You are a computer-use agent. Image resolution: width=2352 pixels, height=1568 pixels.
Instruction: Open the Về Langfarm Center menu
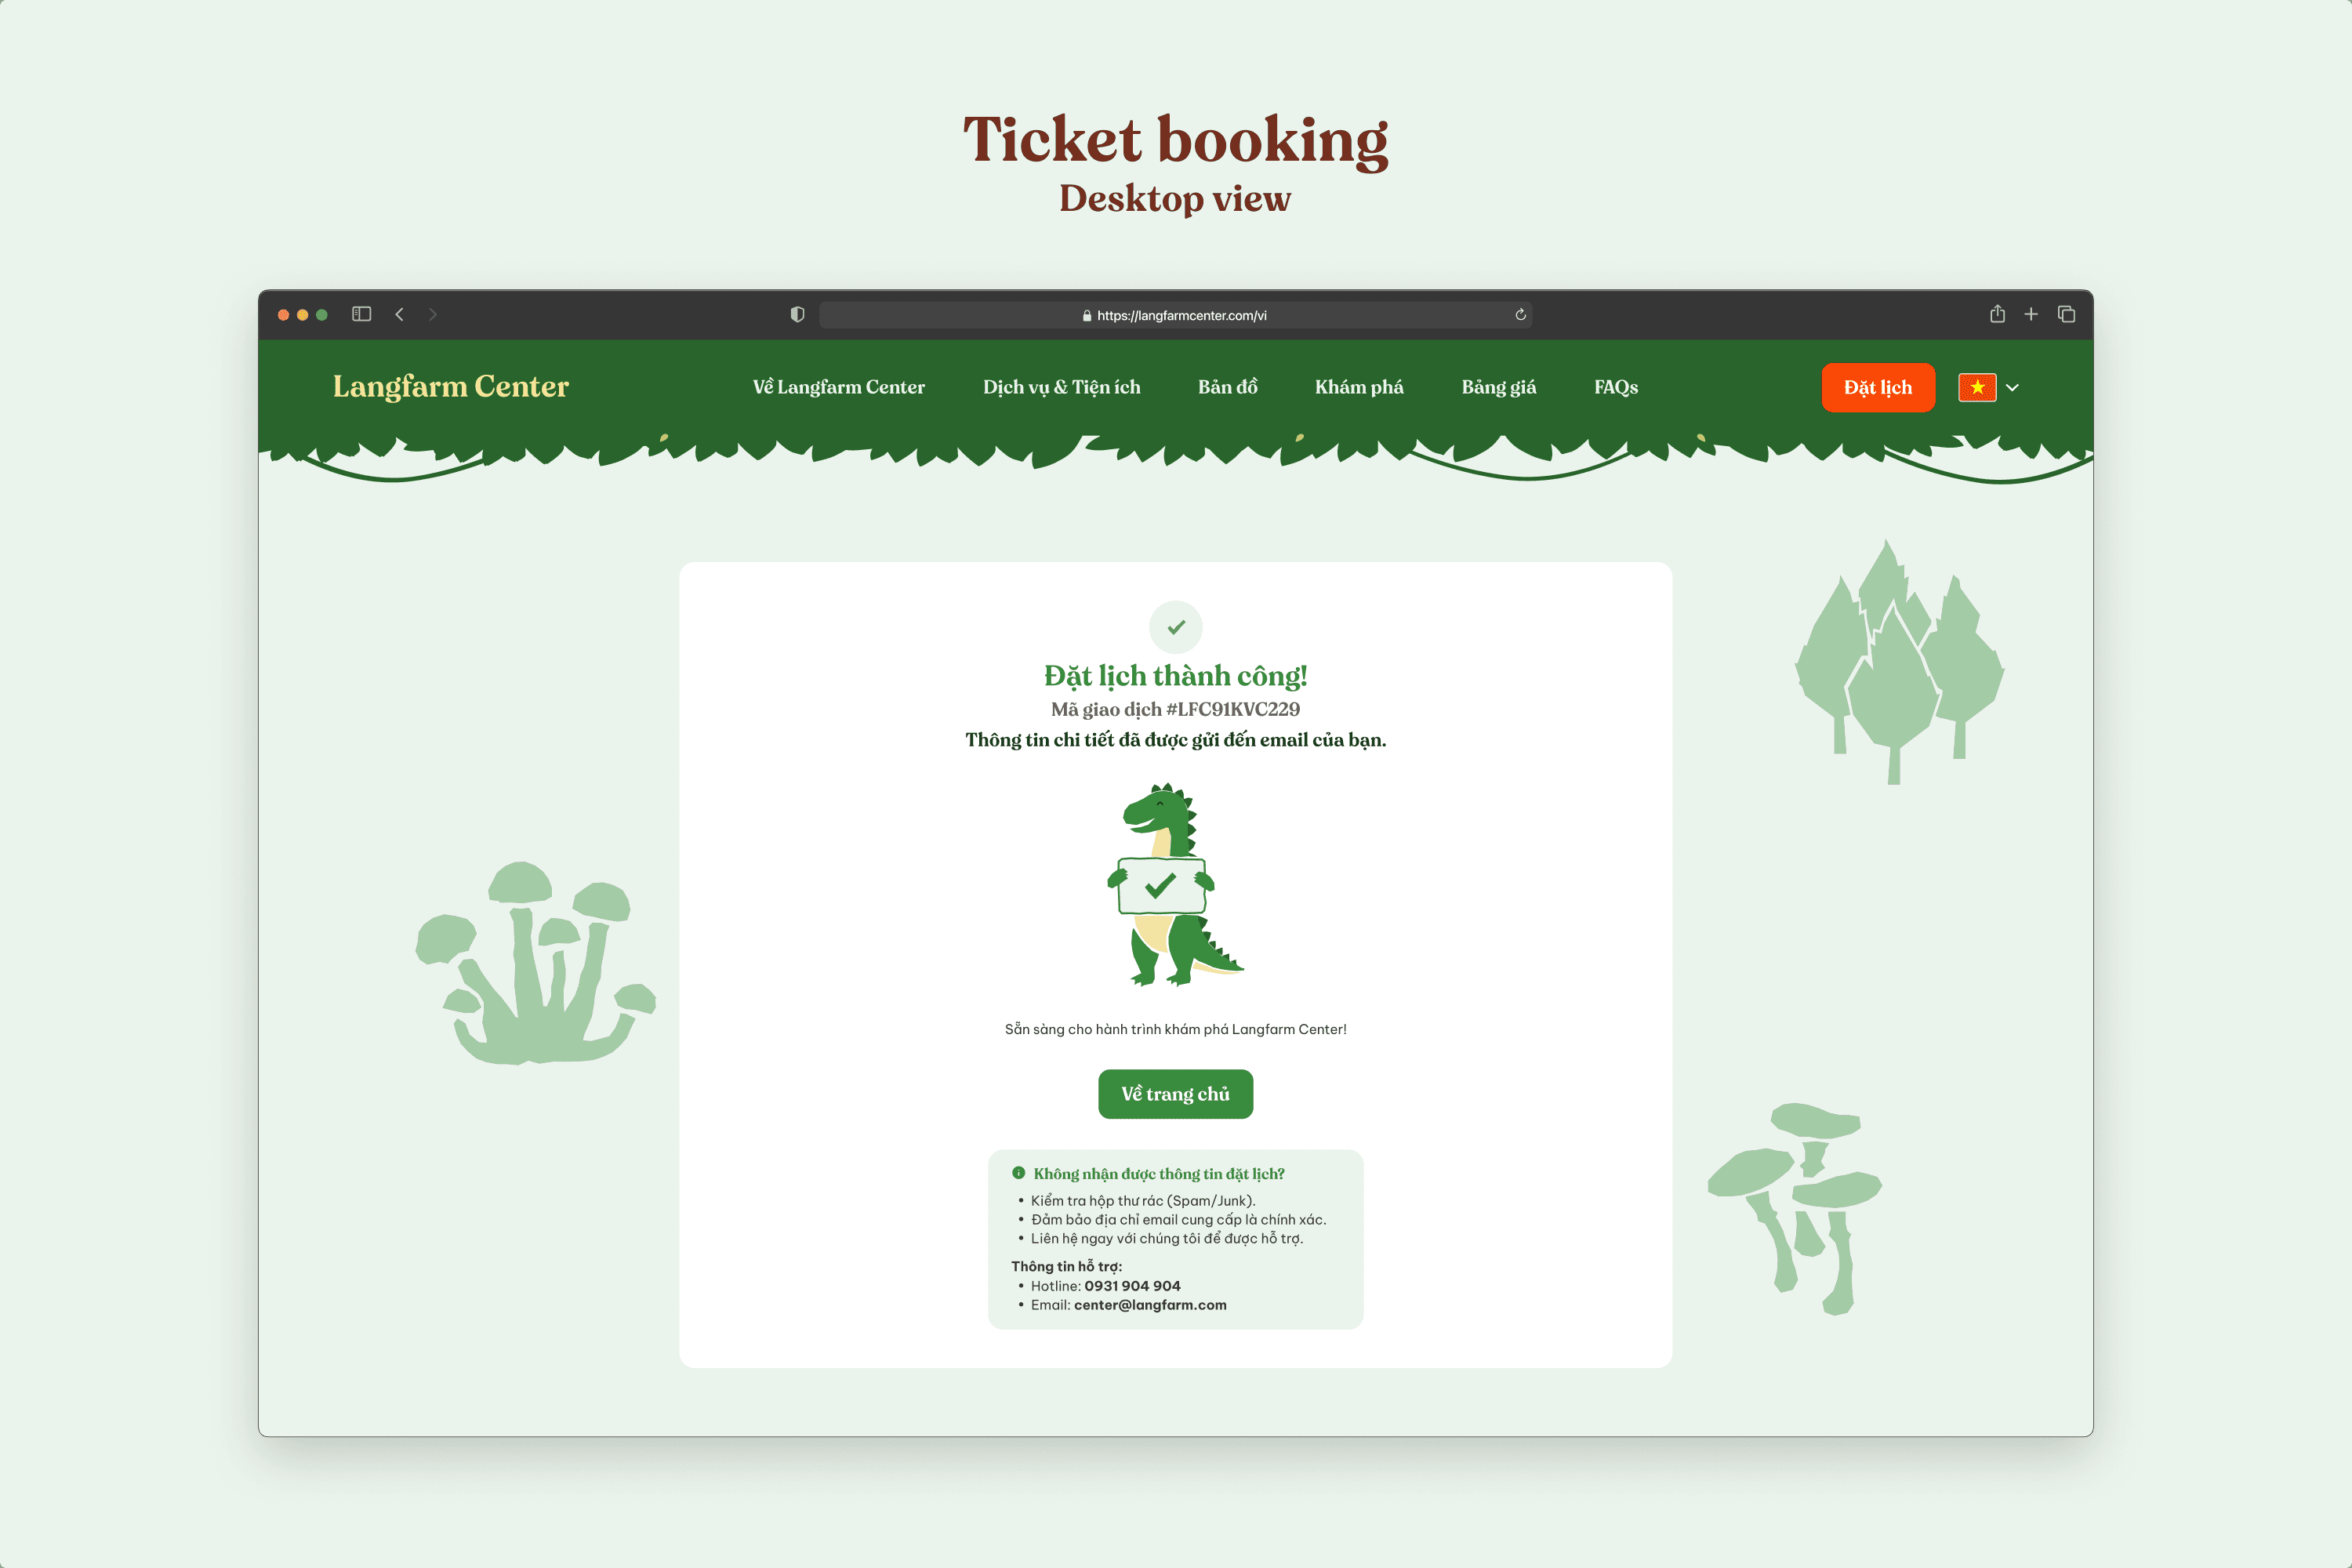click(x=838, y=387)
